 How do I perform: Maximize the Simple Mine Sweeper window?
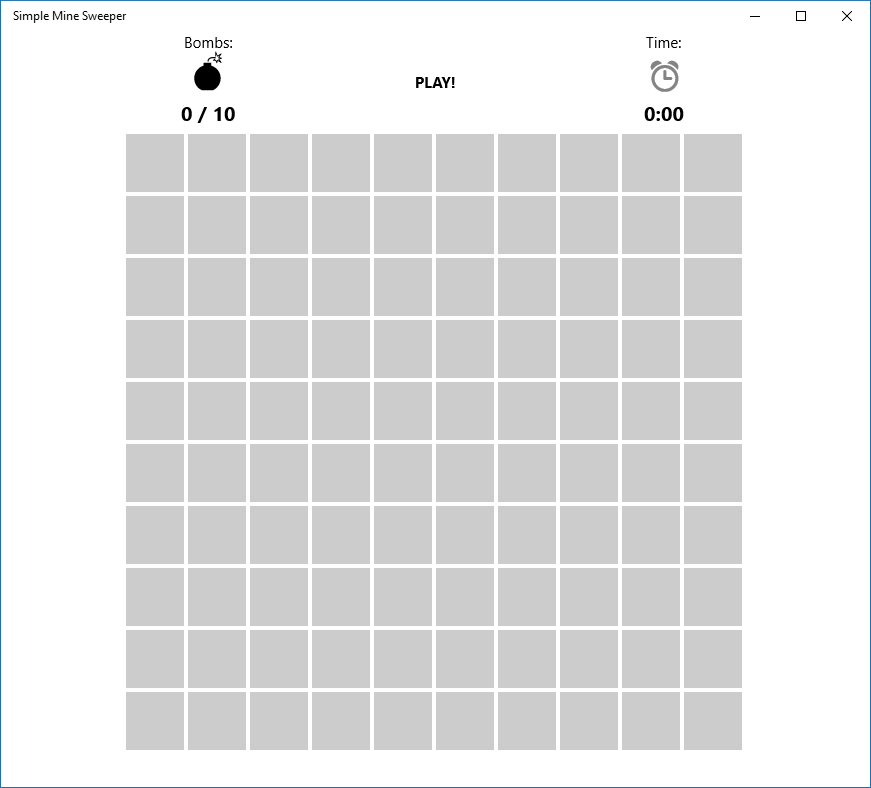click(x=800, y=16)
